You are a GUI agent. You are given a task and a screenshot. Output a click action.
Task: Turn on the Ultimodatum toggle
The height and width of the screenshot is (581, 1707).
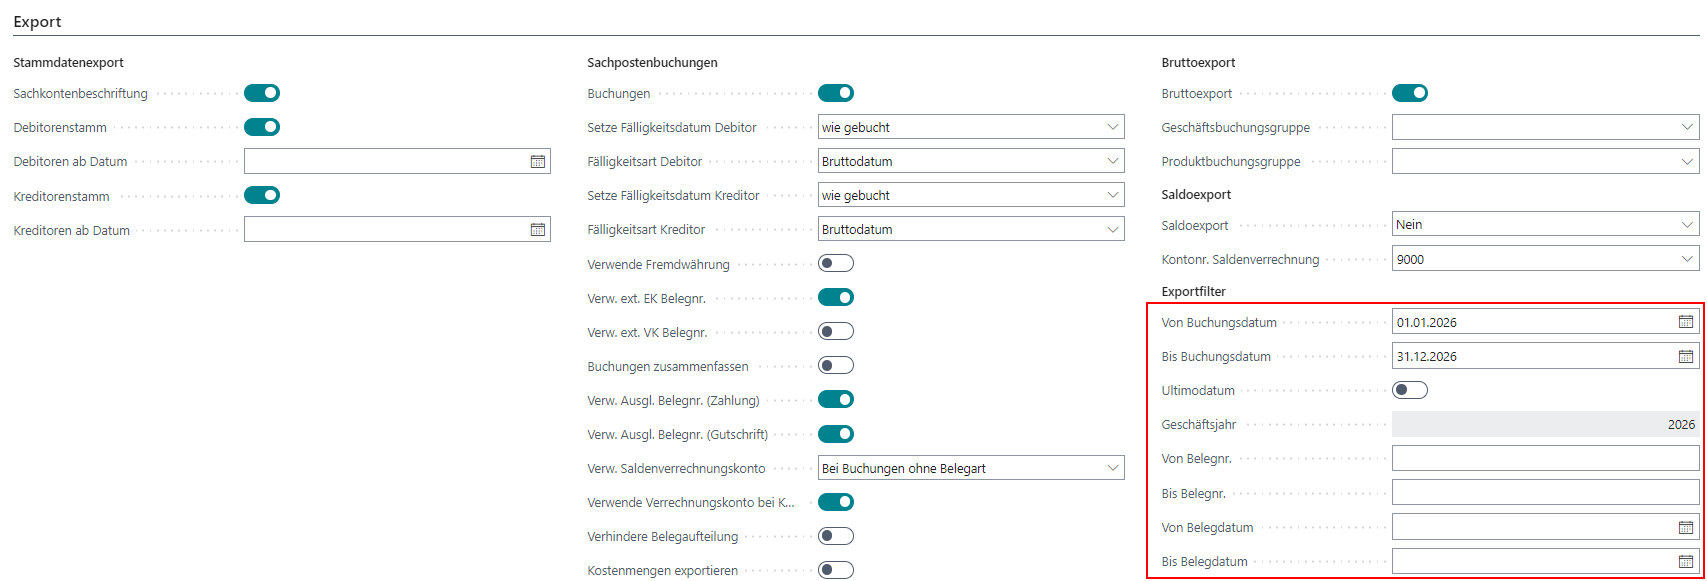tap(1410, 390)
